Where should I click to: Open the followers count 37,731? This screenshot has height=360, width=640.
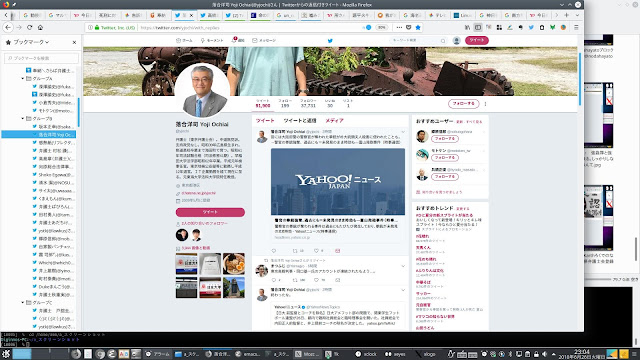pyautogui.click(x=308, y=103)
